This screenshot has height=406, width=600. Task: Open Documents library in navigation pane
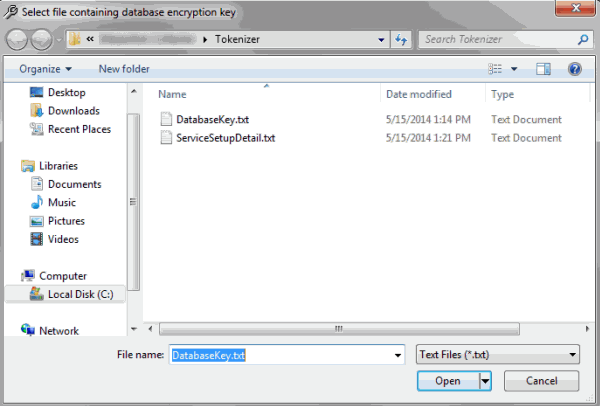click(x=74, y=184)
